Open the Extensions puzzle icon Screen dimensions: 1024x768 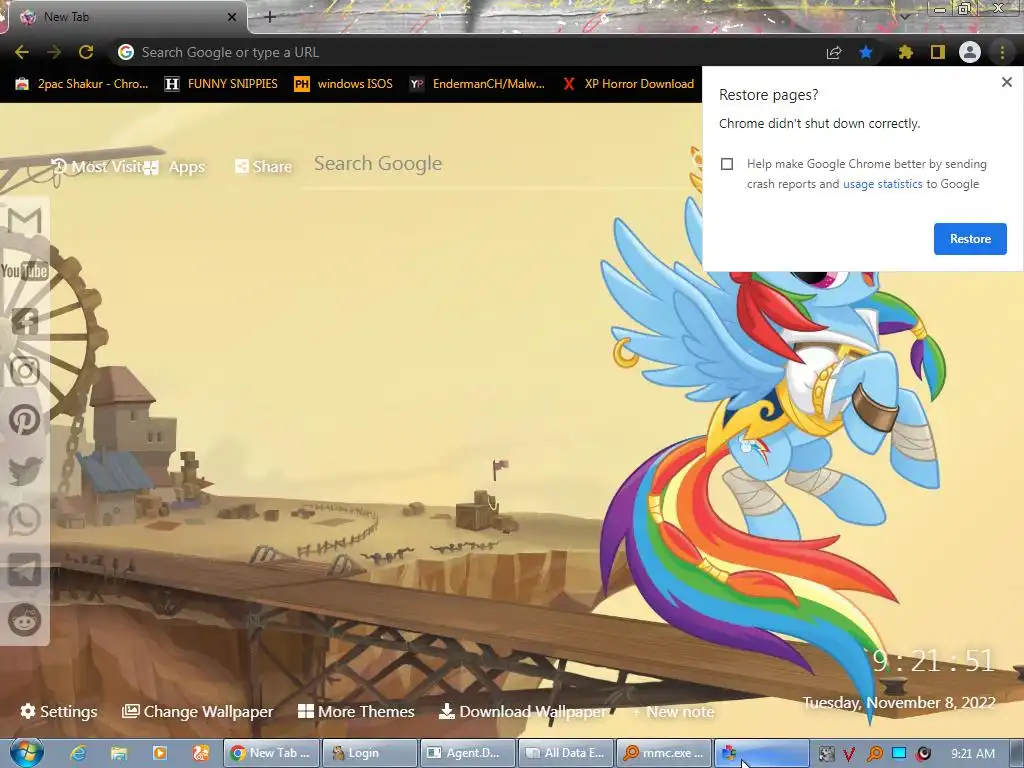click(905, 52)
